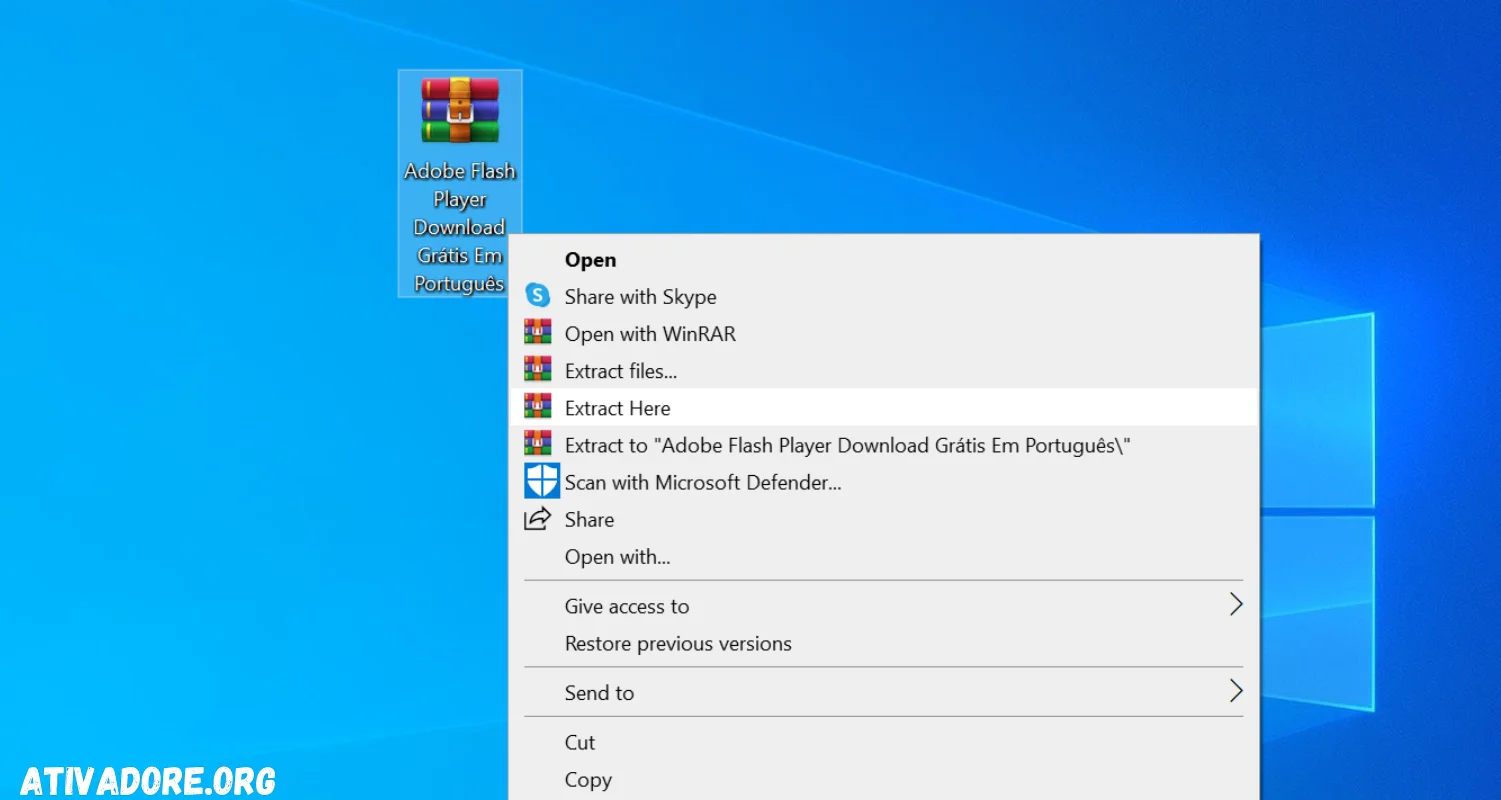Select Extract files... option
This screenshot has height=800, width=1501.
(884, 371)
